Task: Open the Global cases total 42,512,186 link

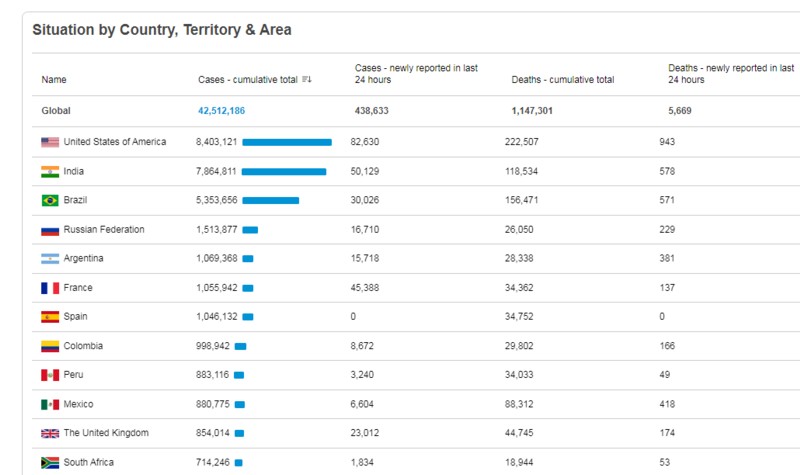Action: point(221,111)
